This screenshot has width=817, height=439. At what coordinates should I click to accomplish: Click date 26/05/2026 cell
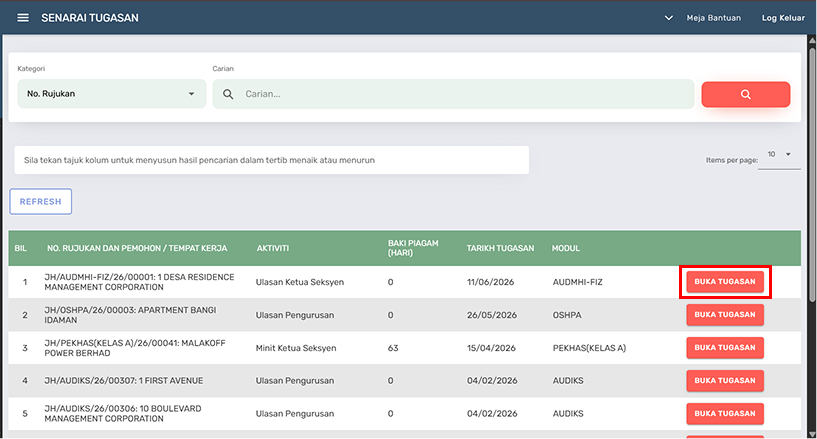[x=492, y=315]
